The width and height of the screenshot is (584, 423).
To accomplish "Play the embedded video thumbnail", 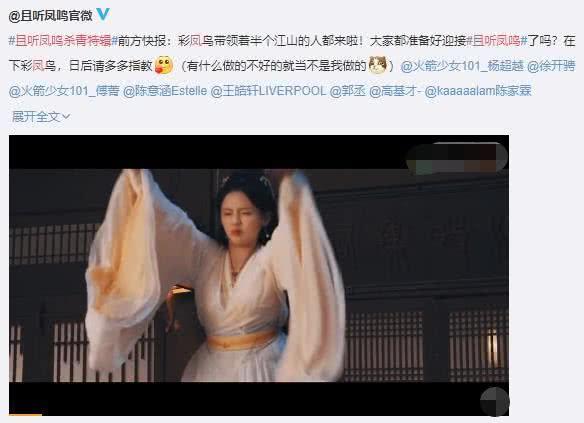I will [259, 275].
